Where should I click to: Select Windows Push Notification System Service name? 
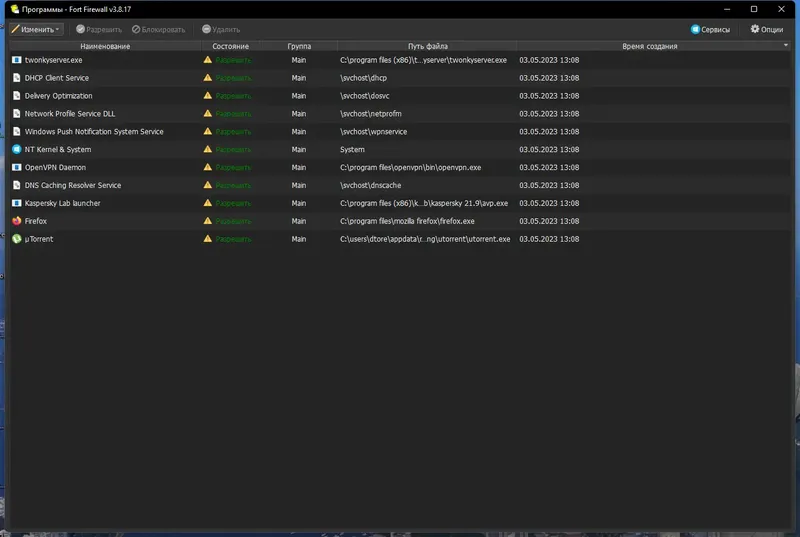(94, 132)
